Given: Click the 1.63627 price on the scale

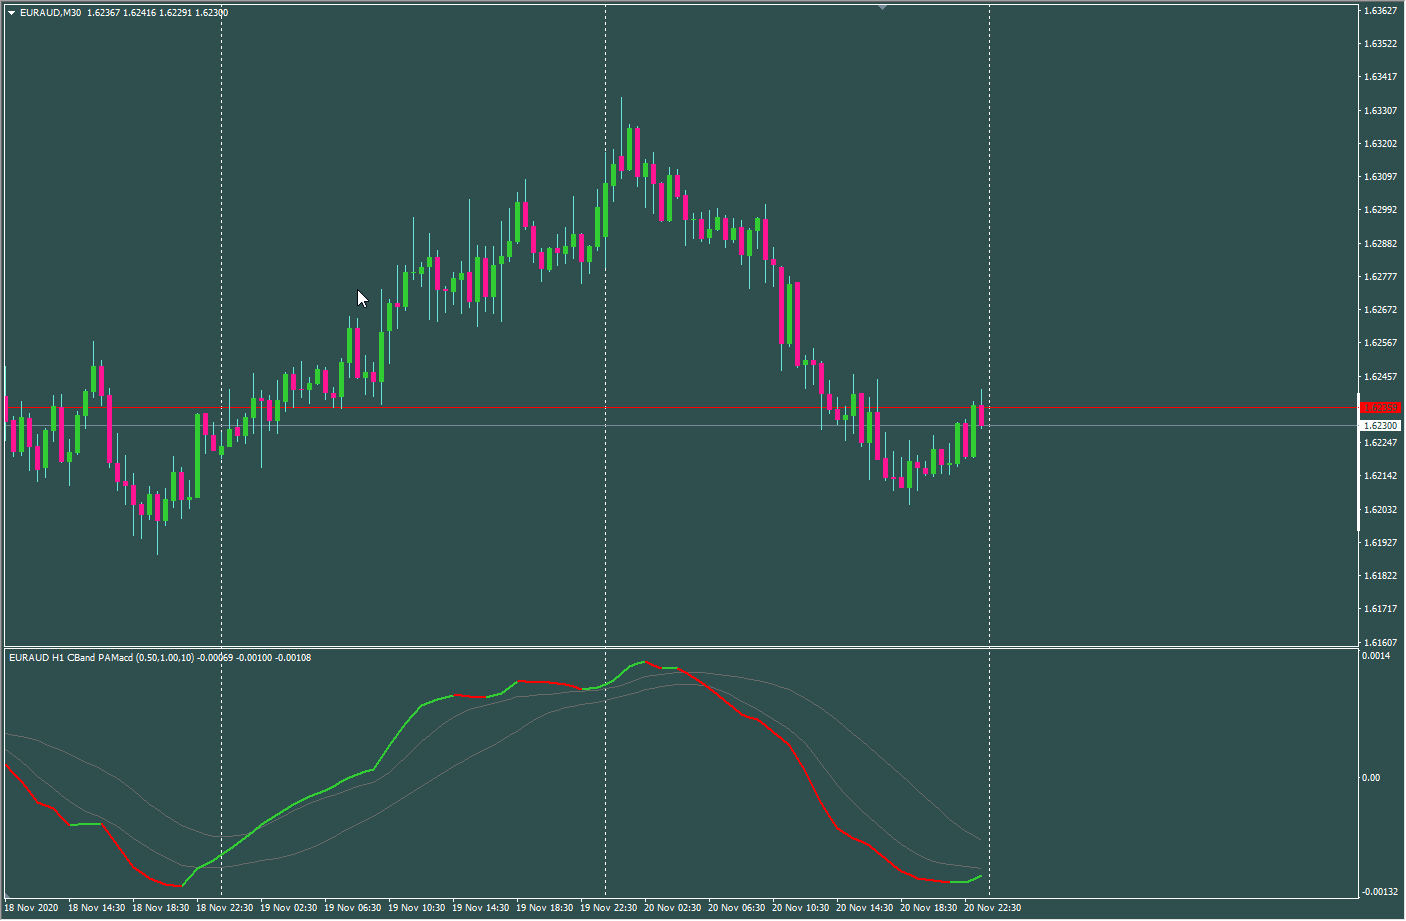Looking at the screenshot, I should pos(1381,11).
